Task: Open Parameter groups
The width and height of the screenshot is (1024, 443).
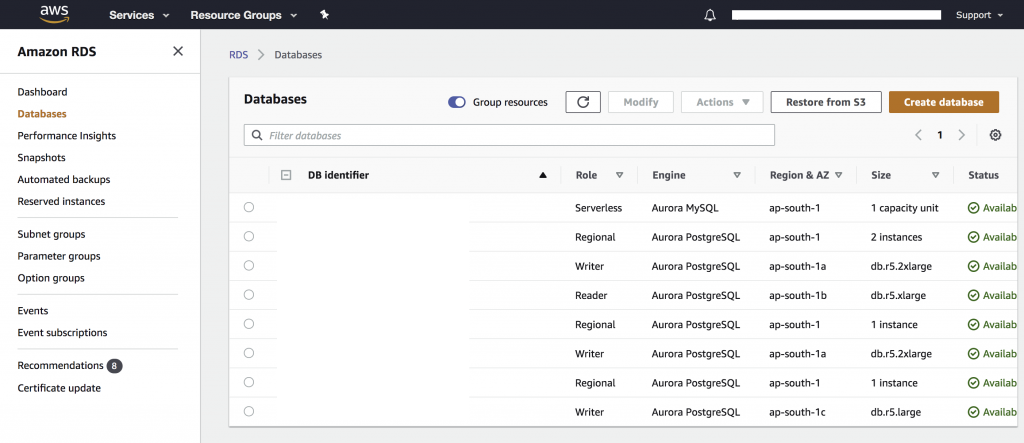Action: pyautogui.click(x=59, y=256)
